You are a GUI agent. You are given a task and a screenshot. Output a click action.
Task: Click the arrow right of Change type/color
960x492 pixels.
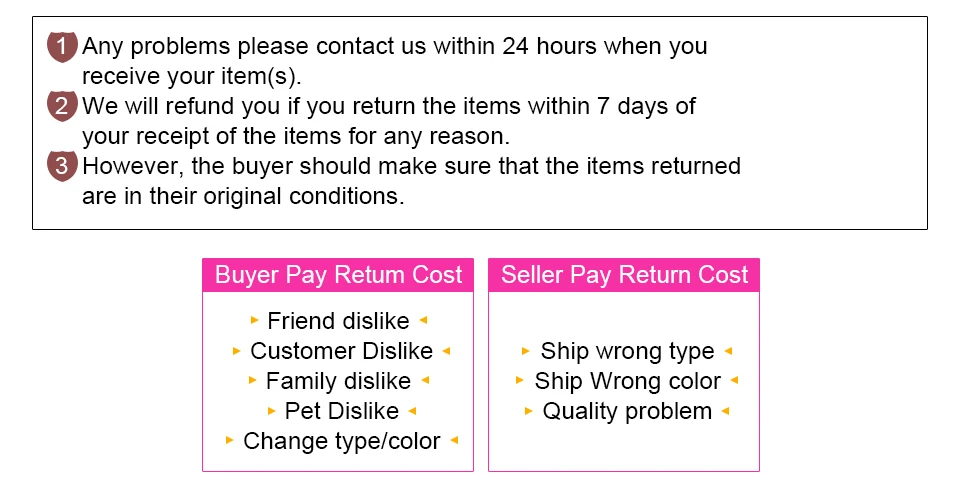[x=454, y=440]
